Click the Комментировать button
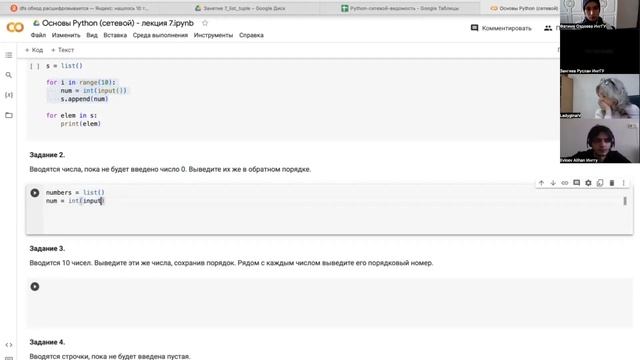 point(501,28)
